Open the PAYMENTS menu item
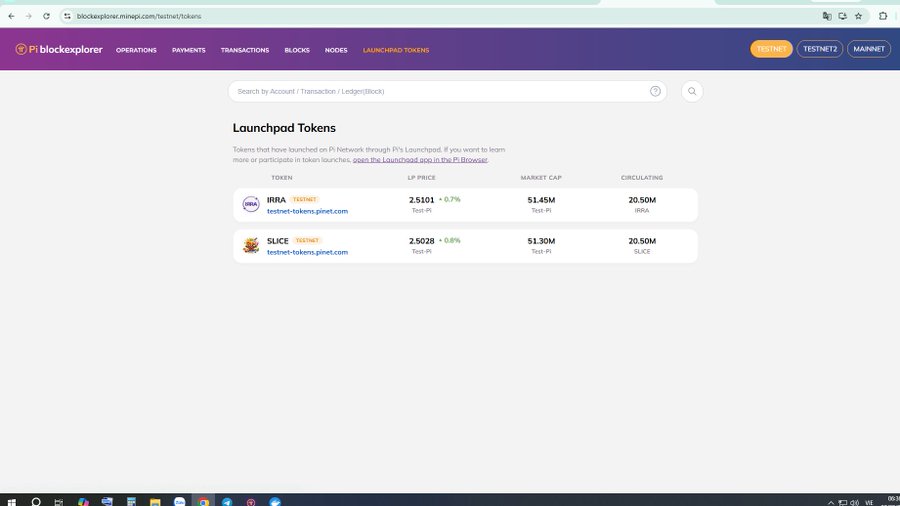The height and width of the screenshot is (506, 900). point(188,50)
